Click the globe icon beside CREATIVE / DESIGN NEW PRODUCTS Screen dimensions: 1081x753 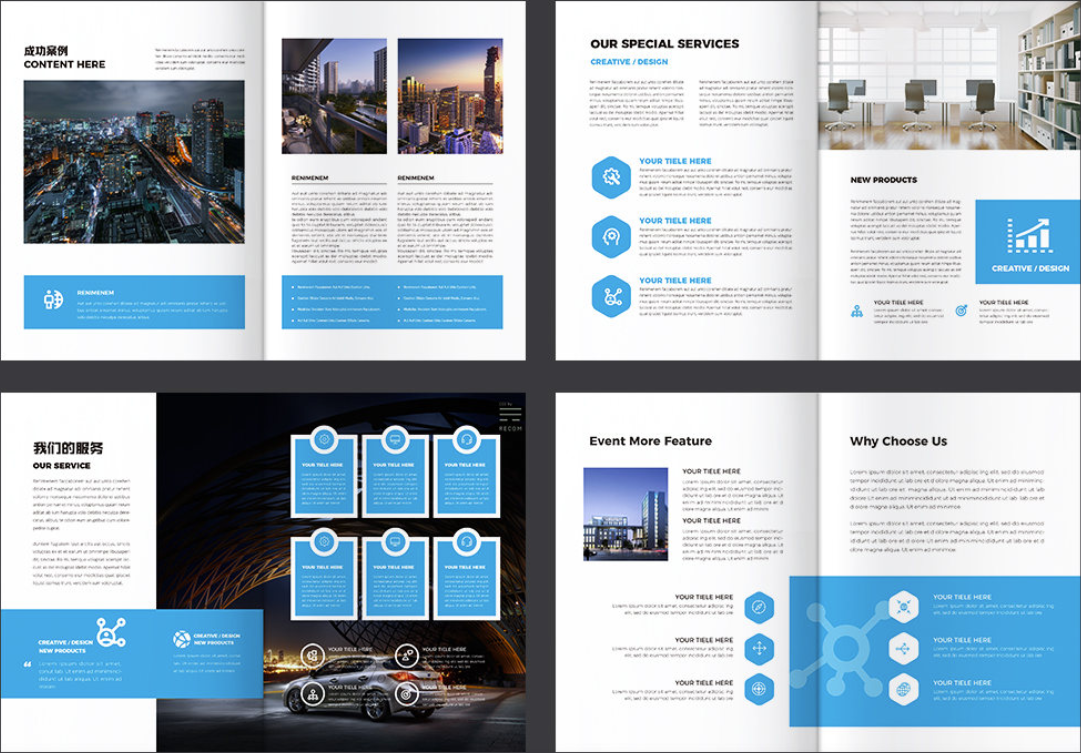(181, 639)
